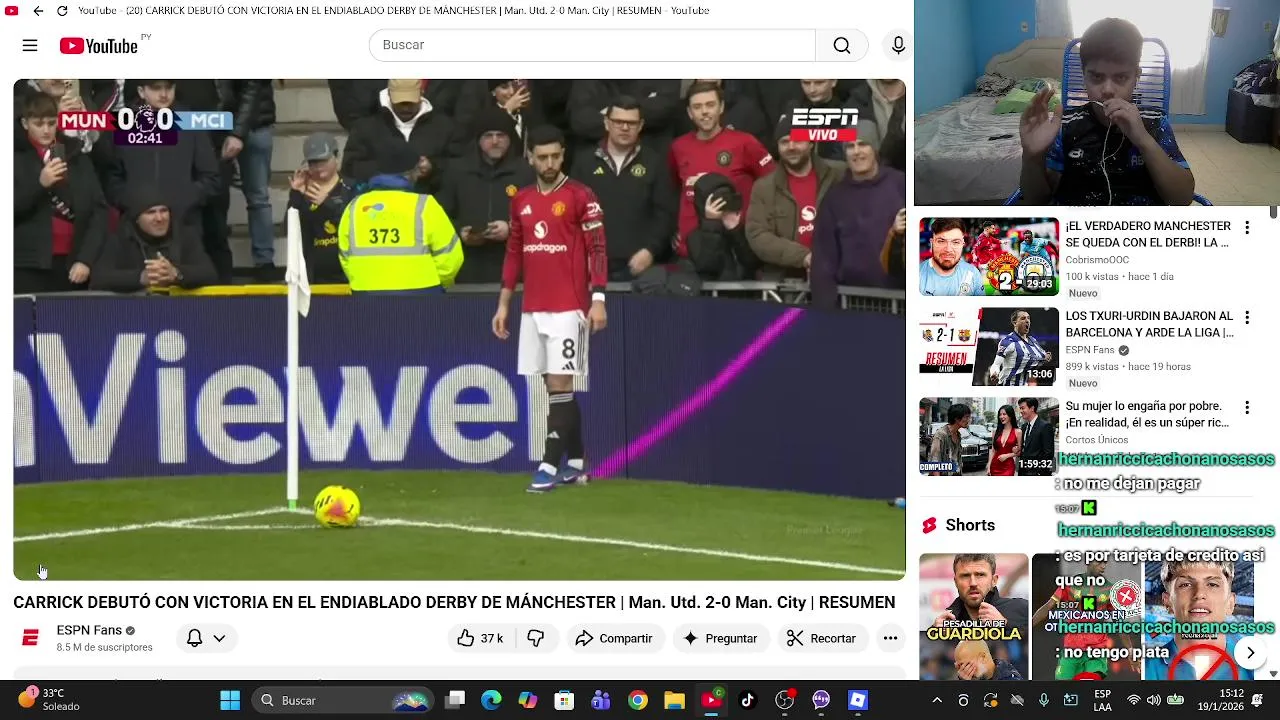Click the Cortos Únicos channel name

click(1097, 440)
